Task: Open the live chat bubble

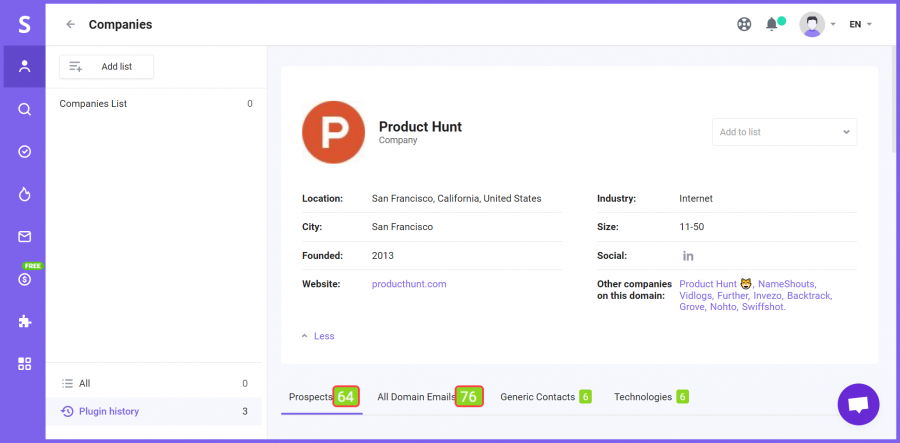Action: coord(858,405)
